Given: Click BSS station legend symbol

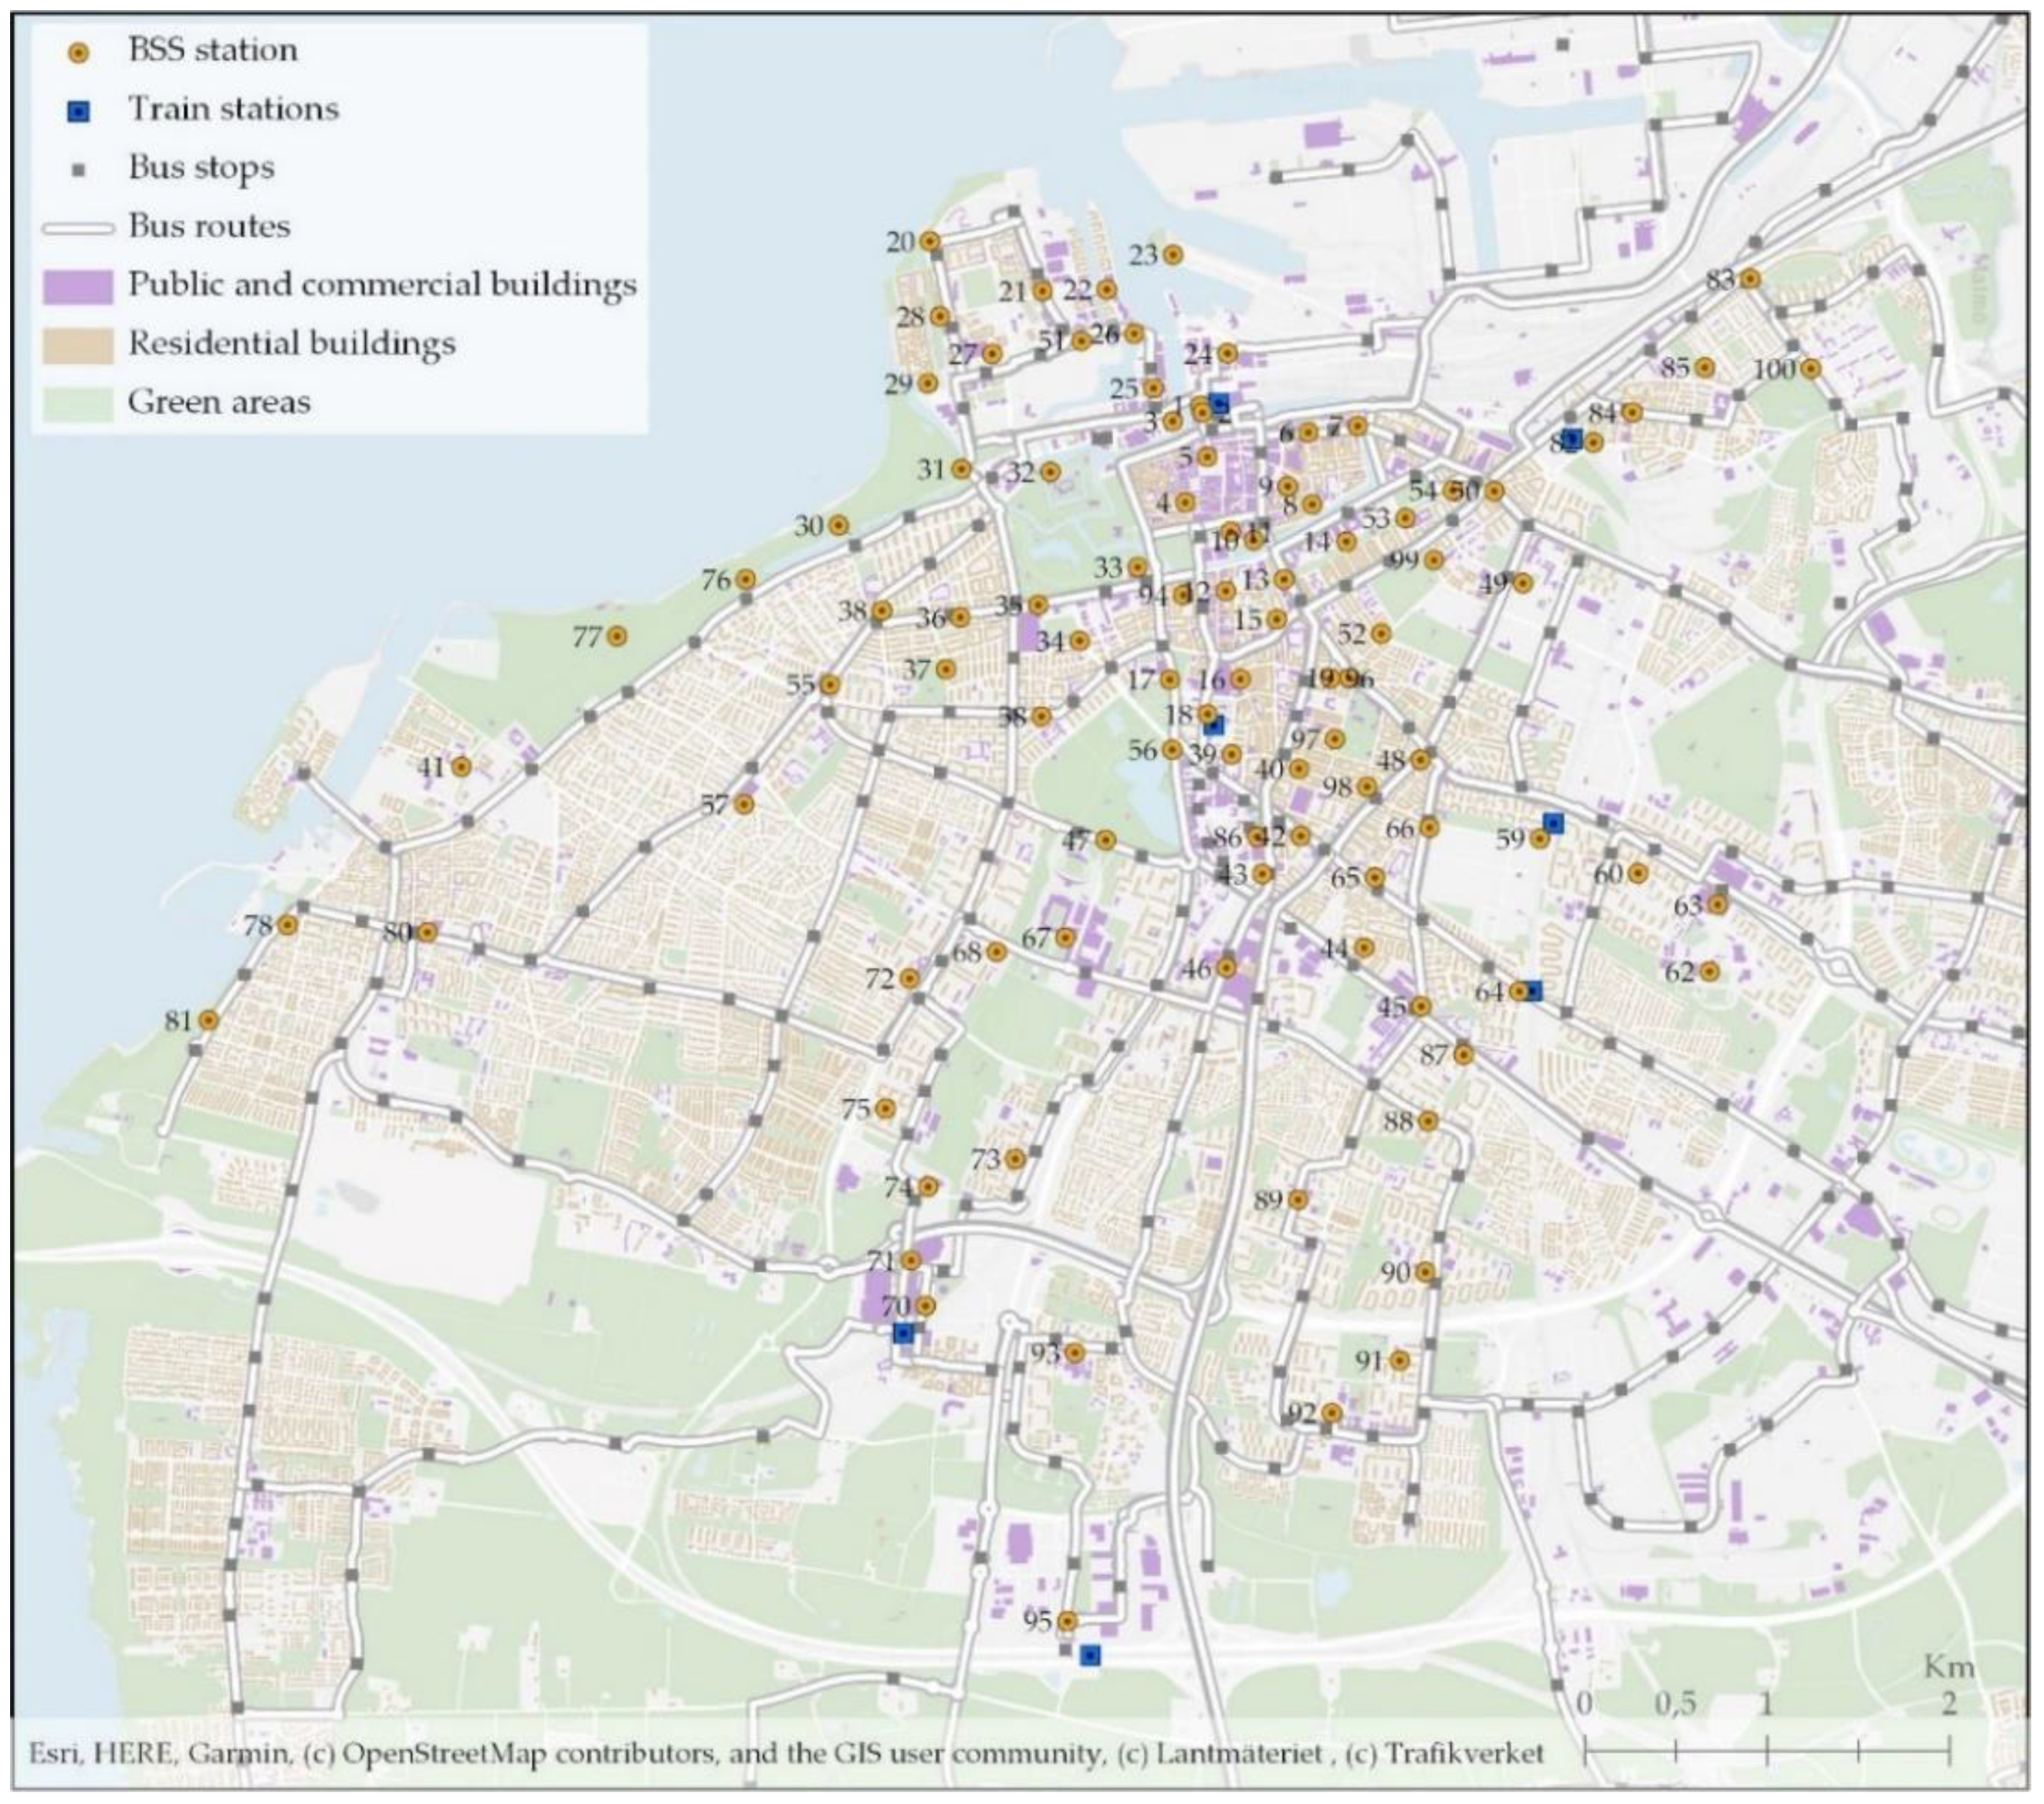Looking at the screenshot, I should click(78, 52).
